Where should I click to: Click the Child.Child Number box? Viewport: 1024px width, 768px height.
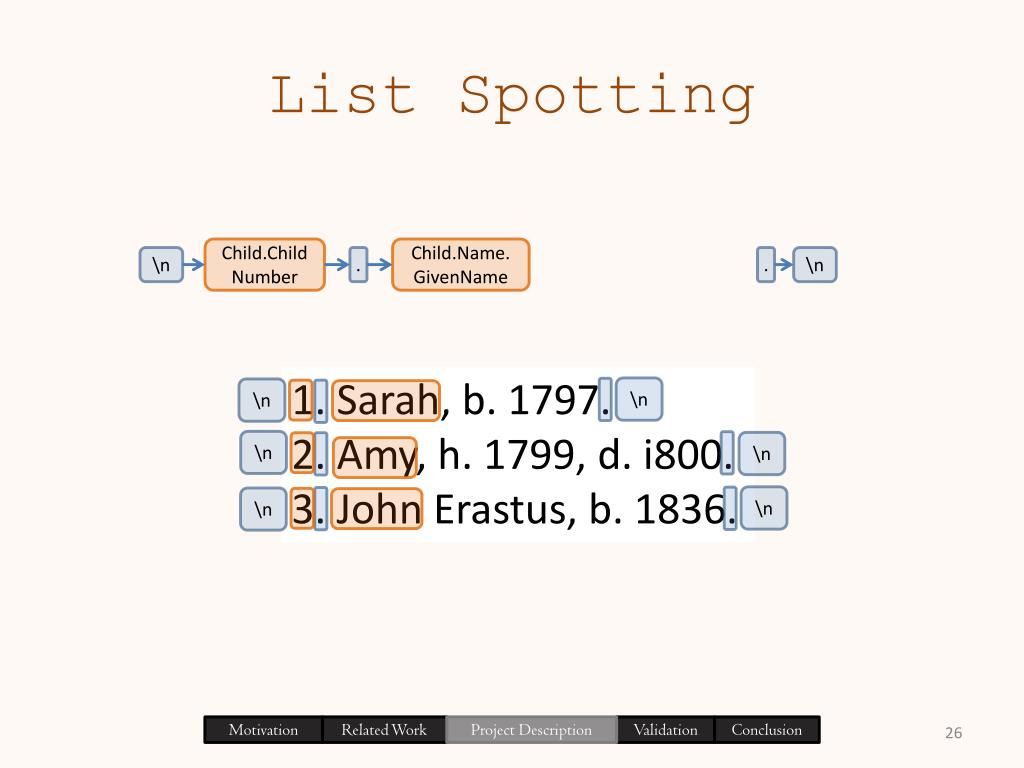point(264,264)
